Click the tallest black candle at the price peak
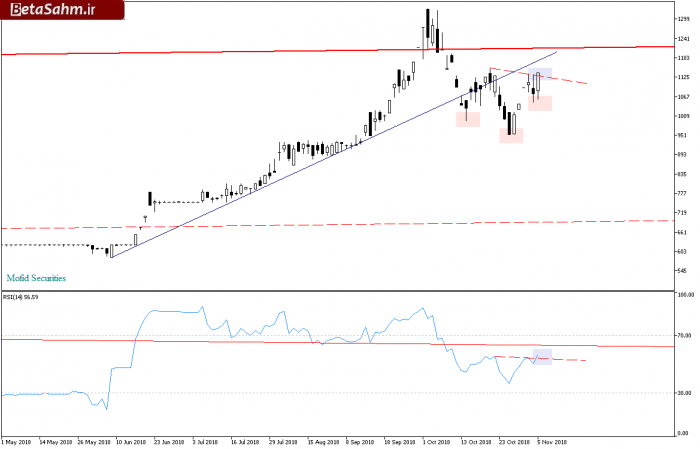Screen dimensions: 700x449 pos(428,24)
